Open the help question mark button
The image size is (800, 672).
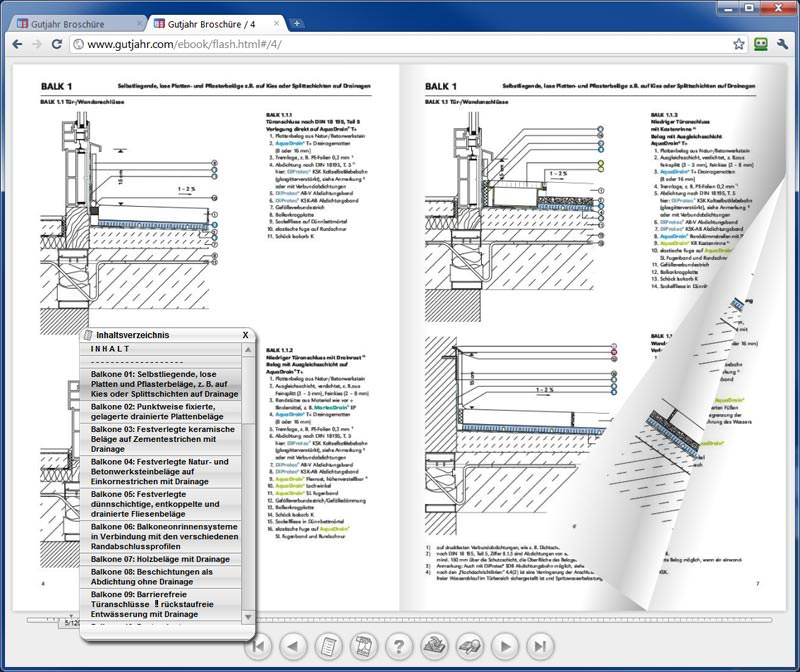[x=398, y=646]
